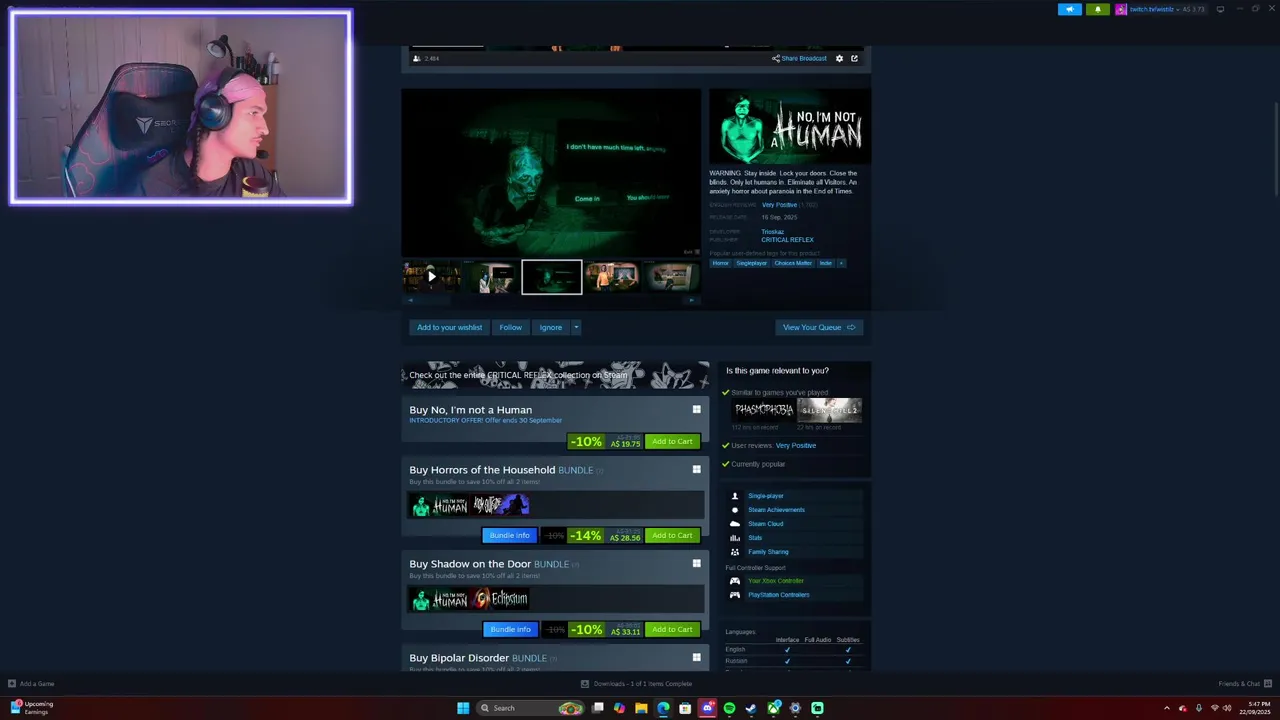Click Windows icon on Bipolar Disorder bundle
Image resolution: width=1280 pixels, height=720 pixels.
point(697,657)
